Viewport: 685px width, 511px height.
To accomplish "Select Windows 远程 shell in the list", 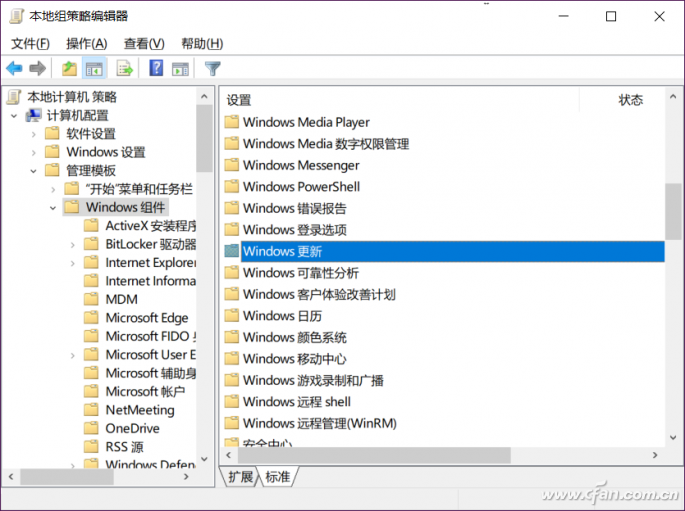I will click(297, 401).
